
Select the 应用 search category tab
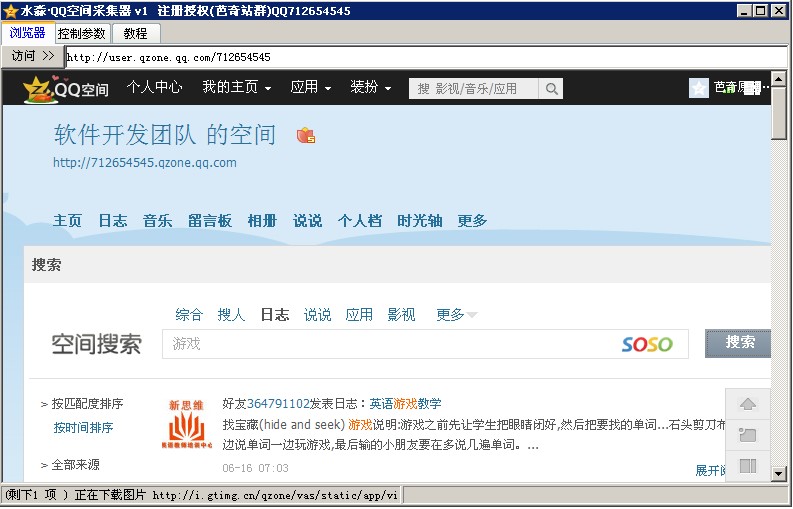pos(359,315)
